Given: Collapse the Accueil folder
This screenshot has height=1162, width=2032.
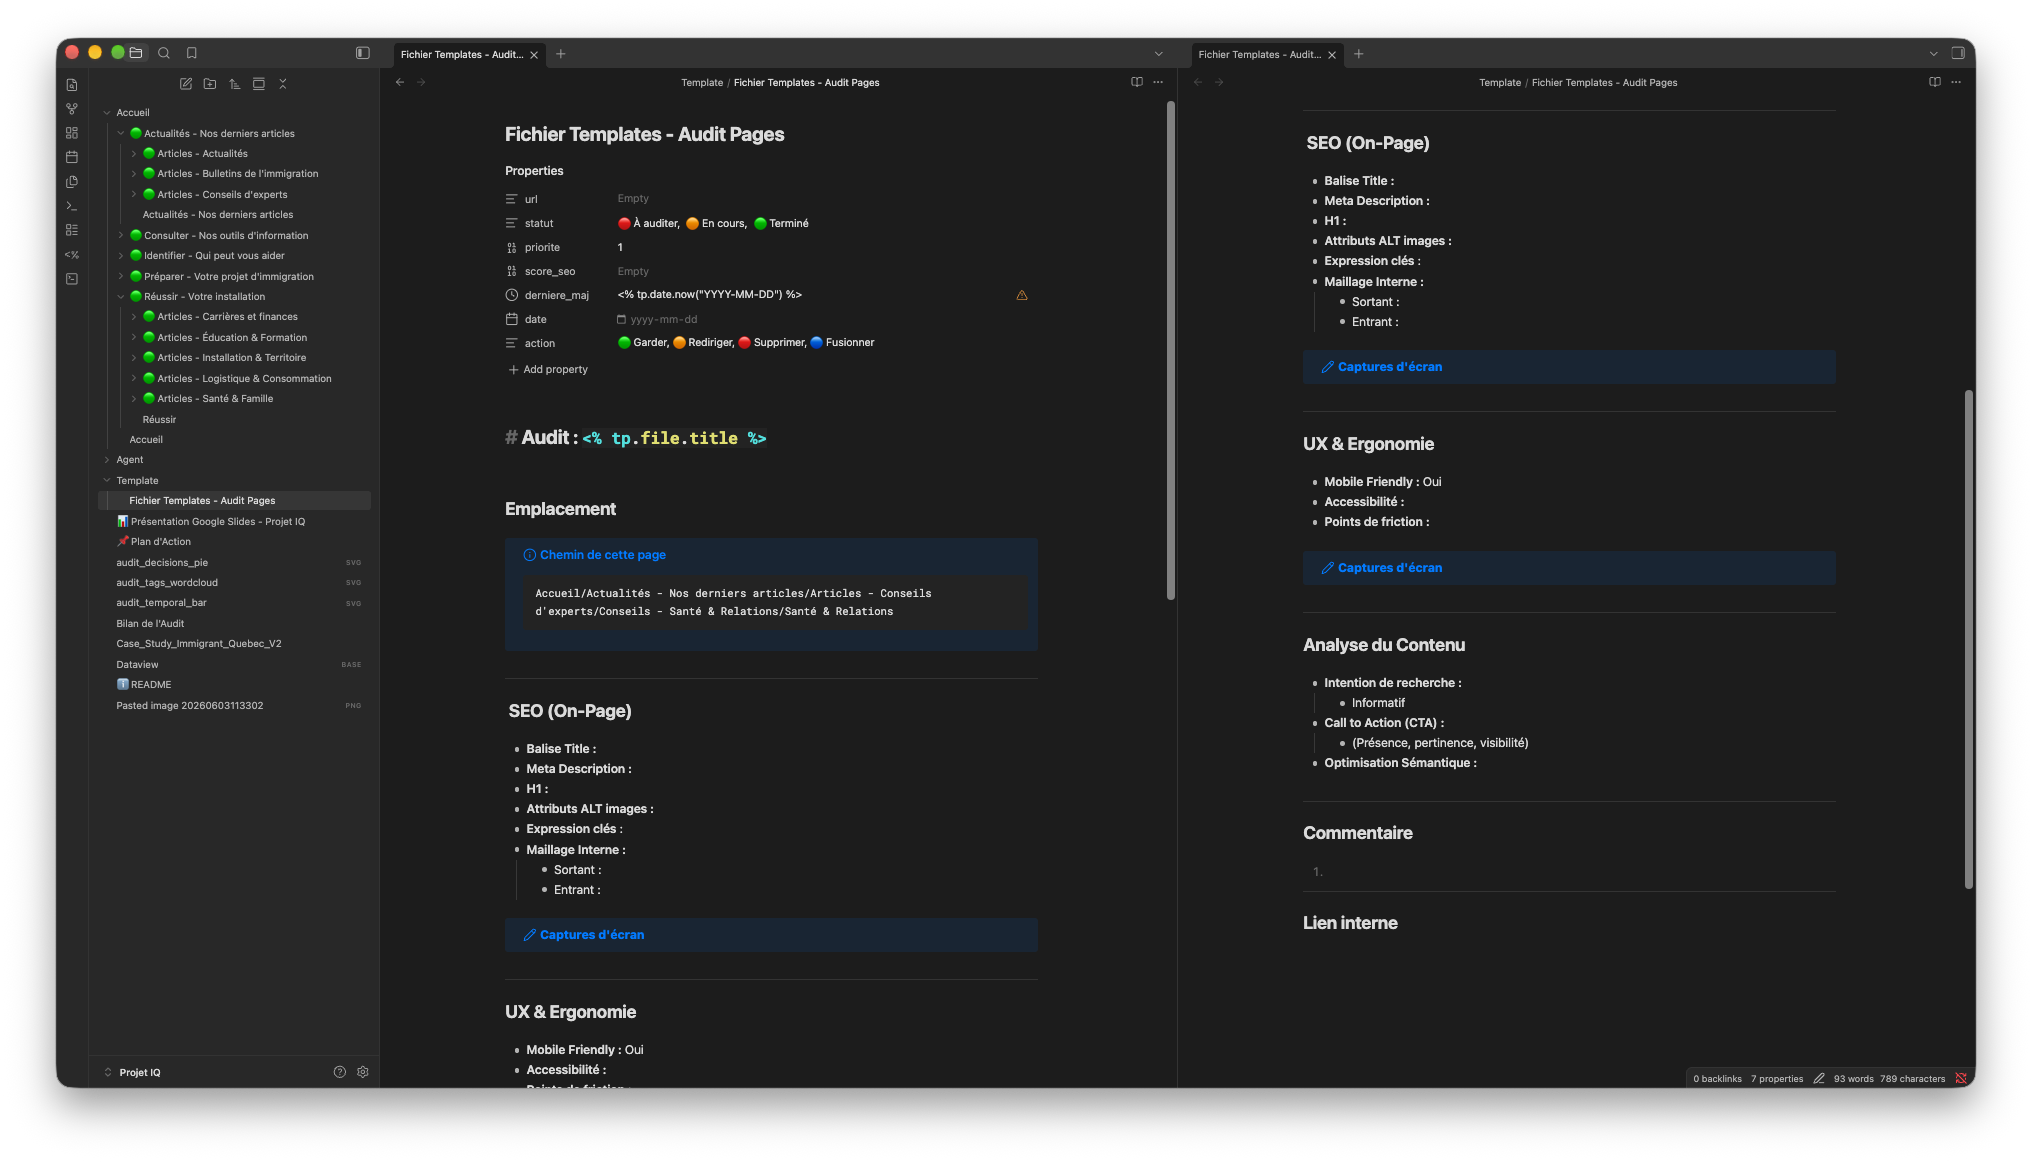Looking at the screenshot, I should pyautogui.click(x=107, y=112).
